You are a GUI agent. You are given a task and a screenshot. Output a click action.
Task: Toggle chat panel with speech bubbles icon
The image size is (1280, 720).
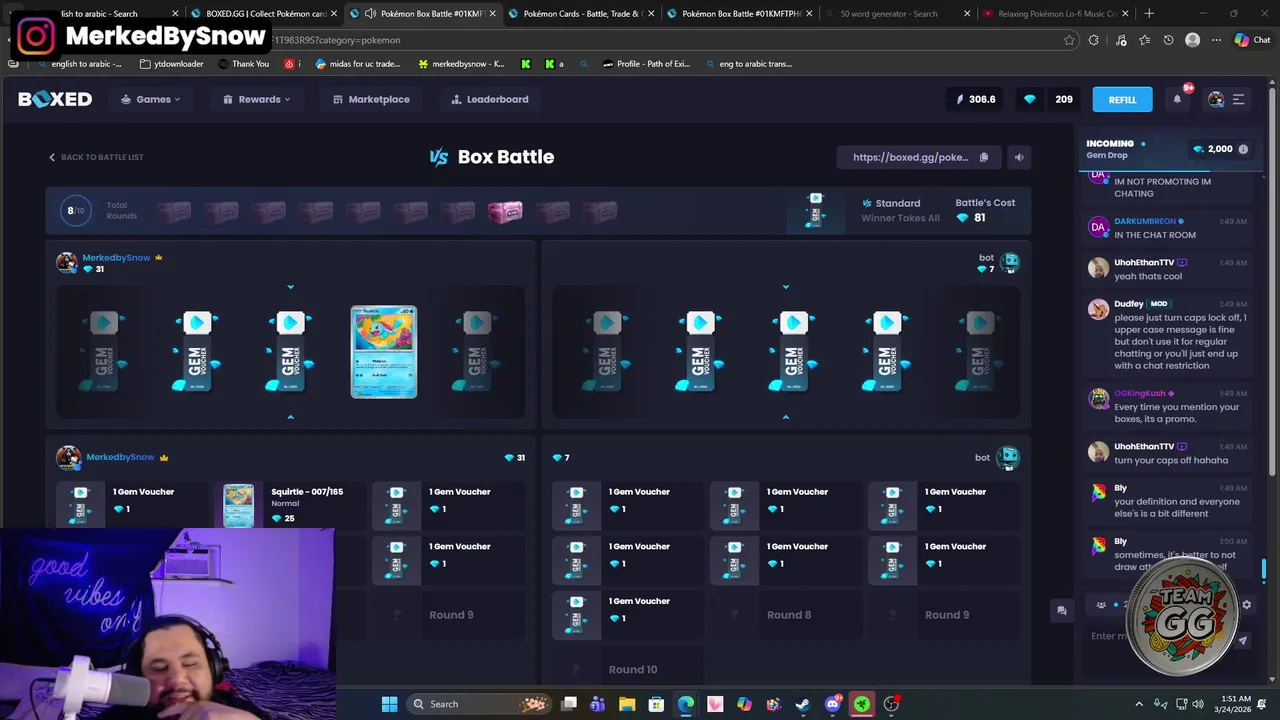pyautogui.click(x=1061, y=610)
